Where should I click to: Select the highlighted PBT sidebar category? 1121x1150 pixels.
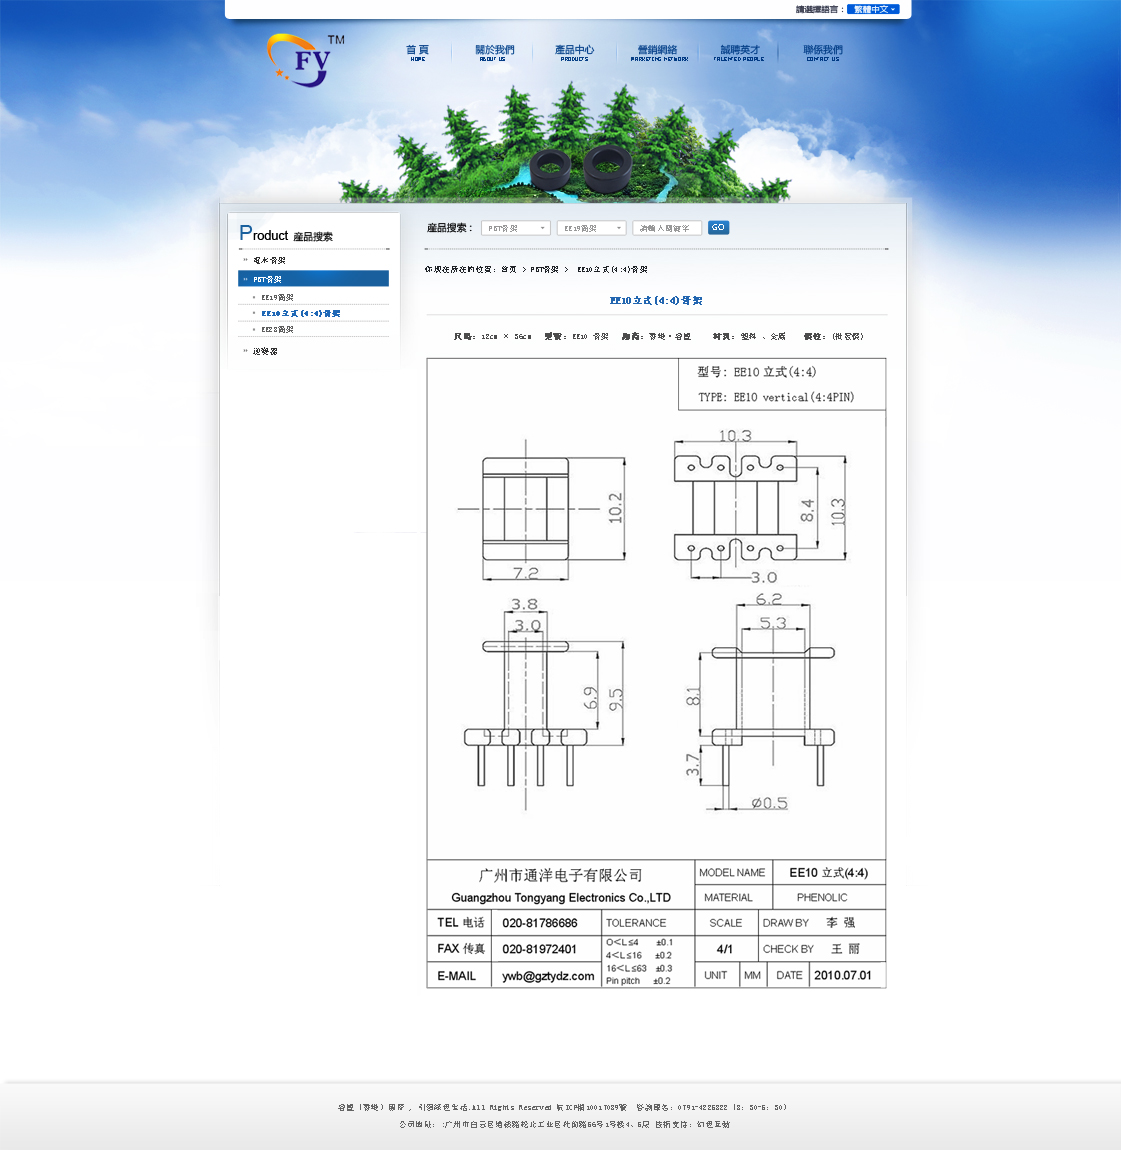click(313, 279)
